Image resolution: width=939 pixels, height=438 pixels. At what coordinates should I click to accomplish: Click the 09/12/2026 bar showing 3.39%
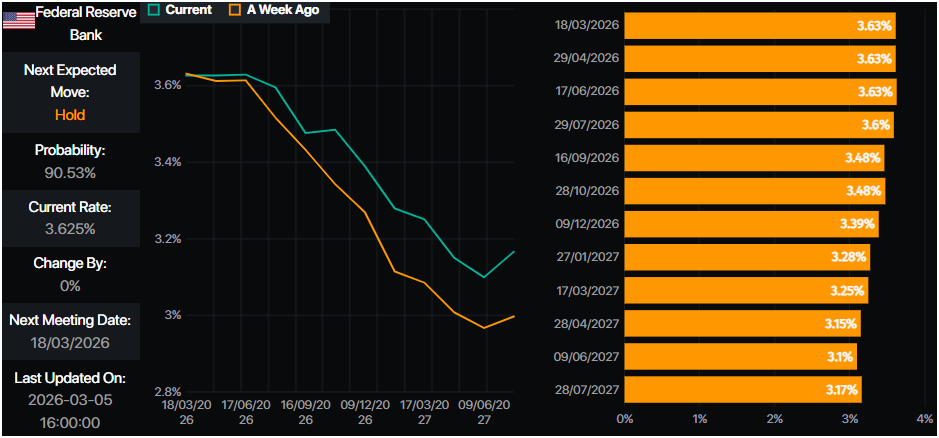coord(751,224)
